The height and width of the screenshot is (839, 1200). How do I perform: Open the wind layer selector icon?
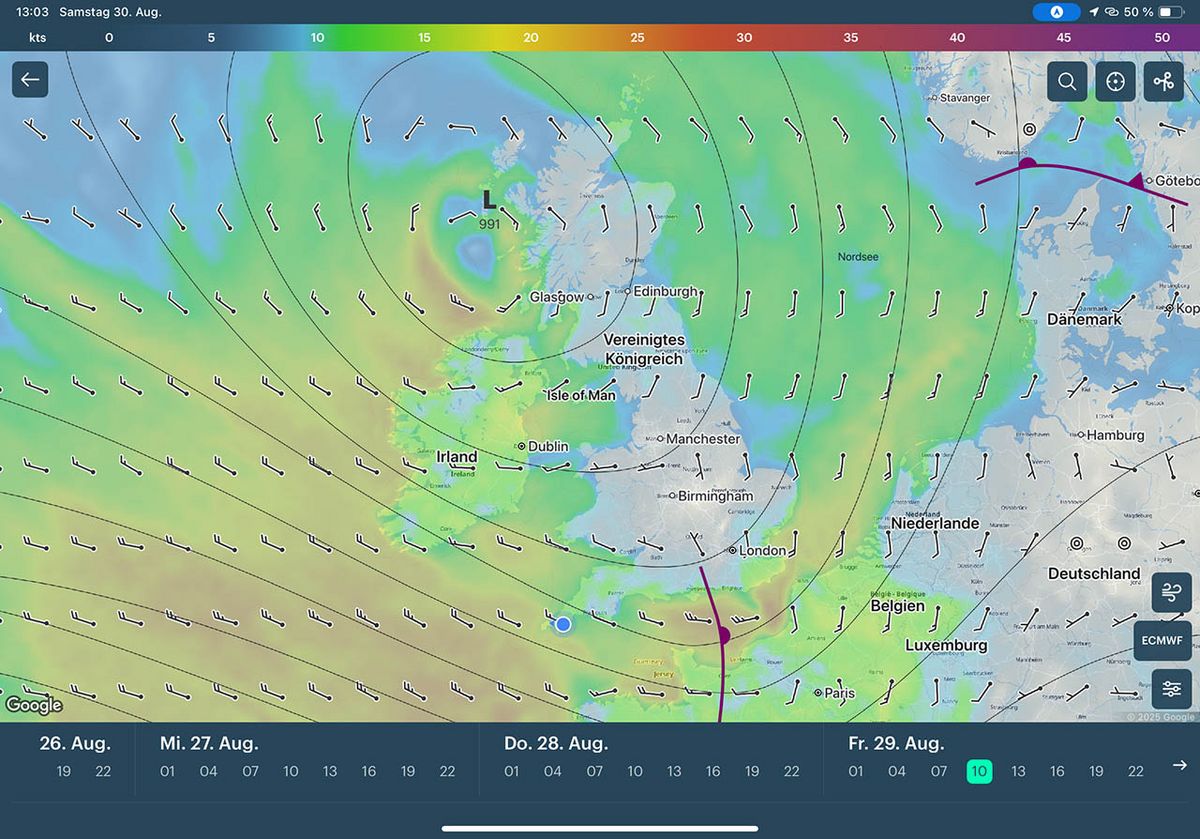1172,592
